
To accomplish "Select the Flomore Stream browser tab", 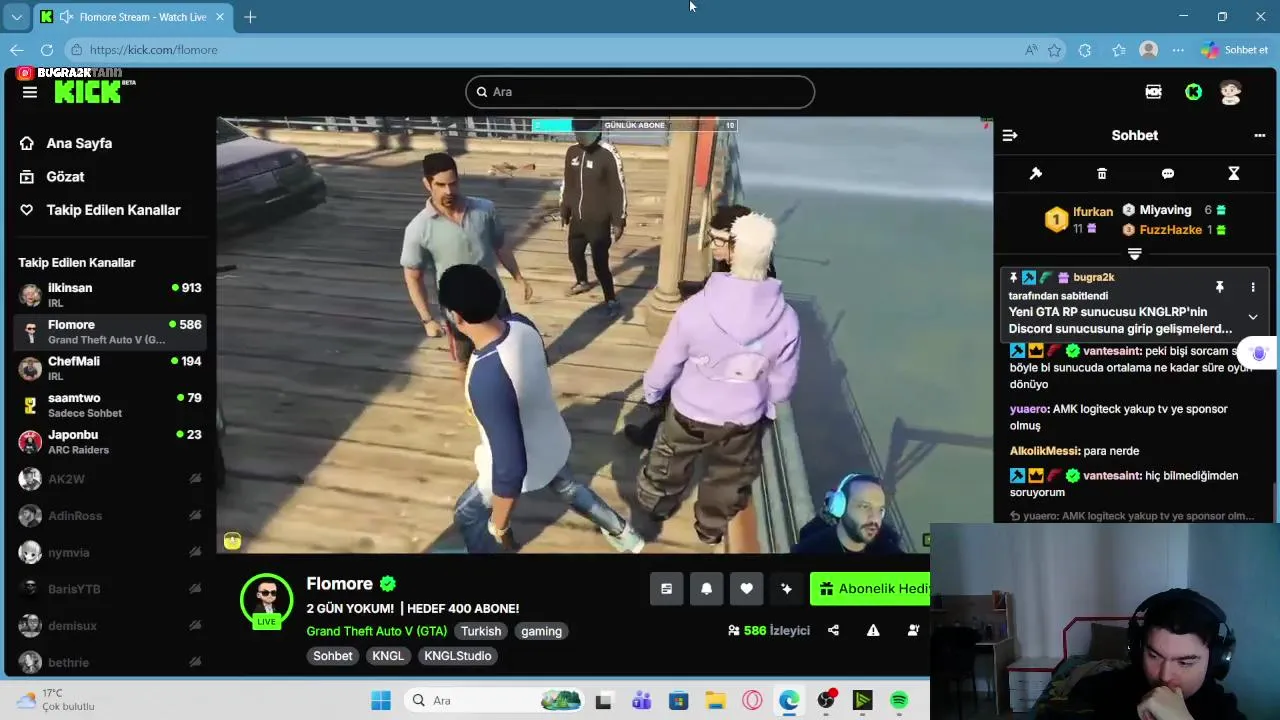I will coord(134,17).
